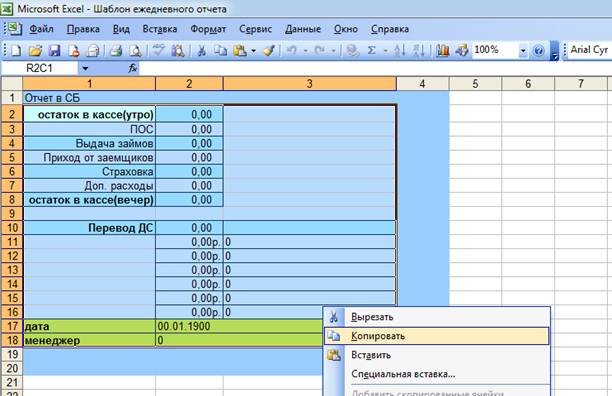Viewport: 612px width, 396px height.
Task: Open the Правка menu
Action: click(x=83, y=29)
